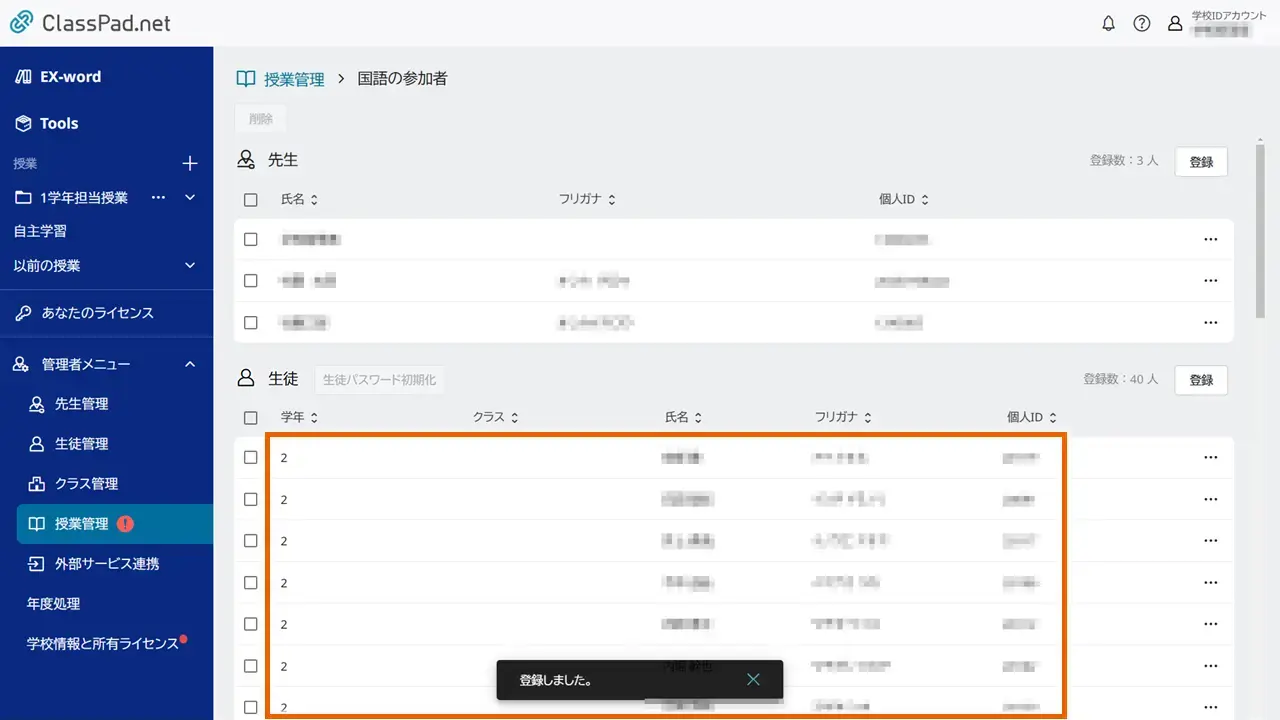This screenshot has width=1280, height=720.
Task: Collapse the 管理者メニュー section
Action: 190,364
